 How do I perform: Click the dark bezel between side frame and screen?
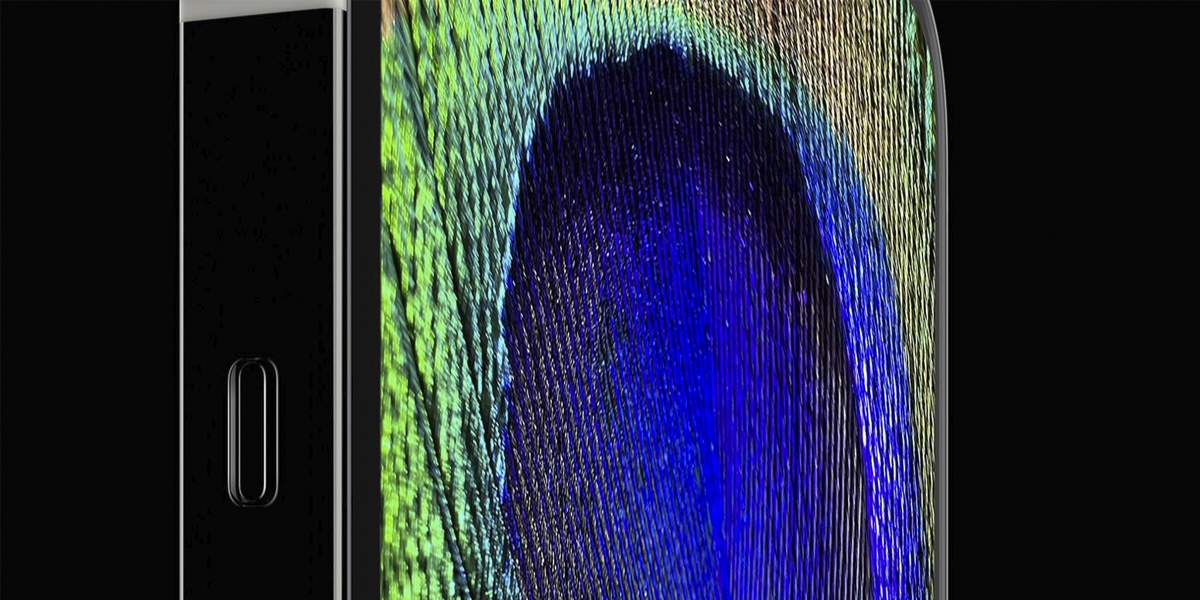click(x=364, y=300)
